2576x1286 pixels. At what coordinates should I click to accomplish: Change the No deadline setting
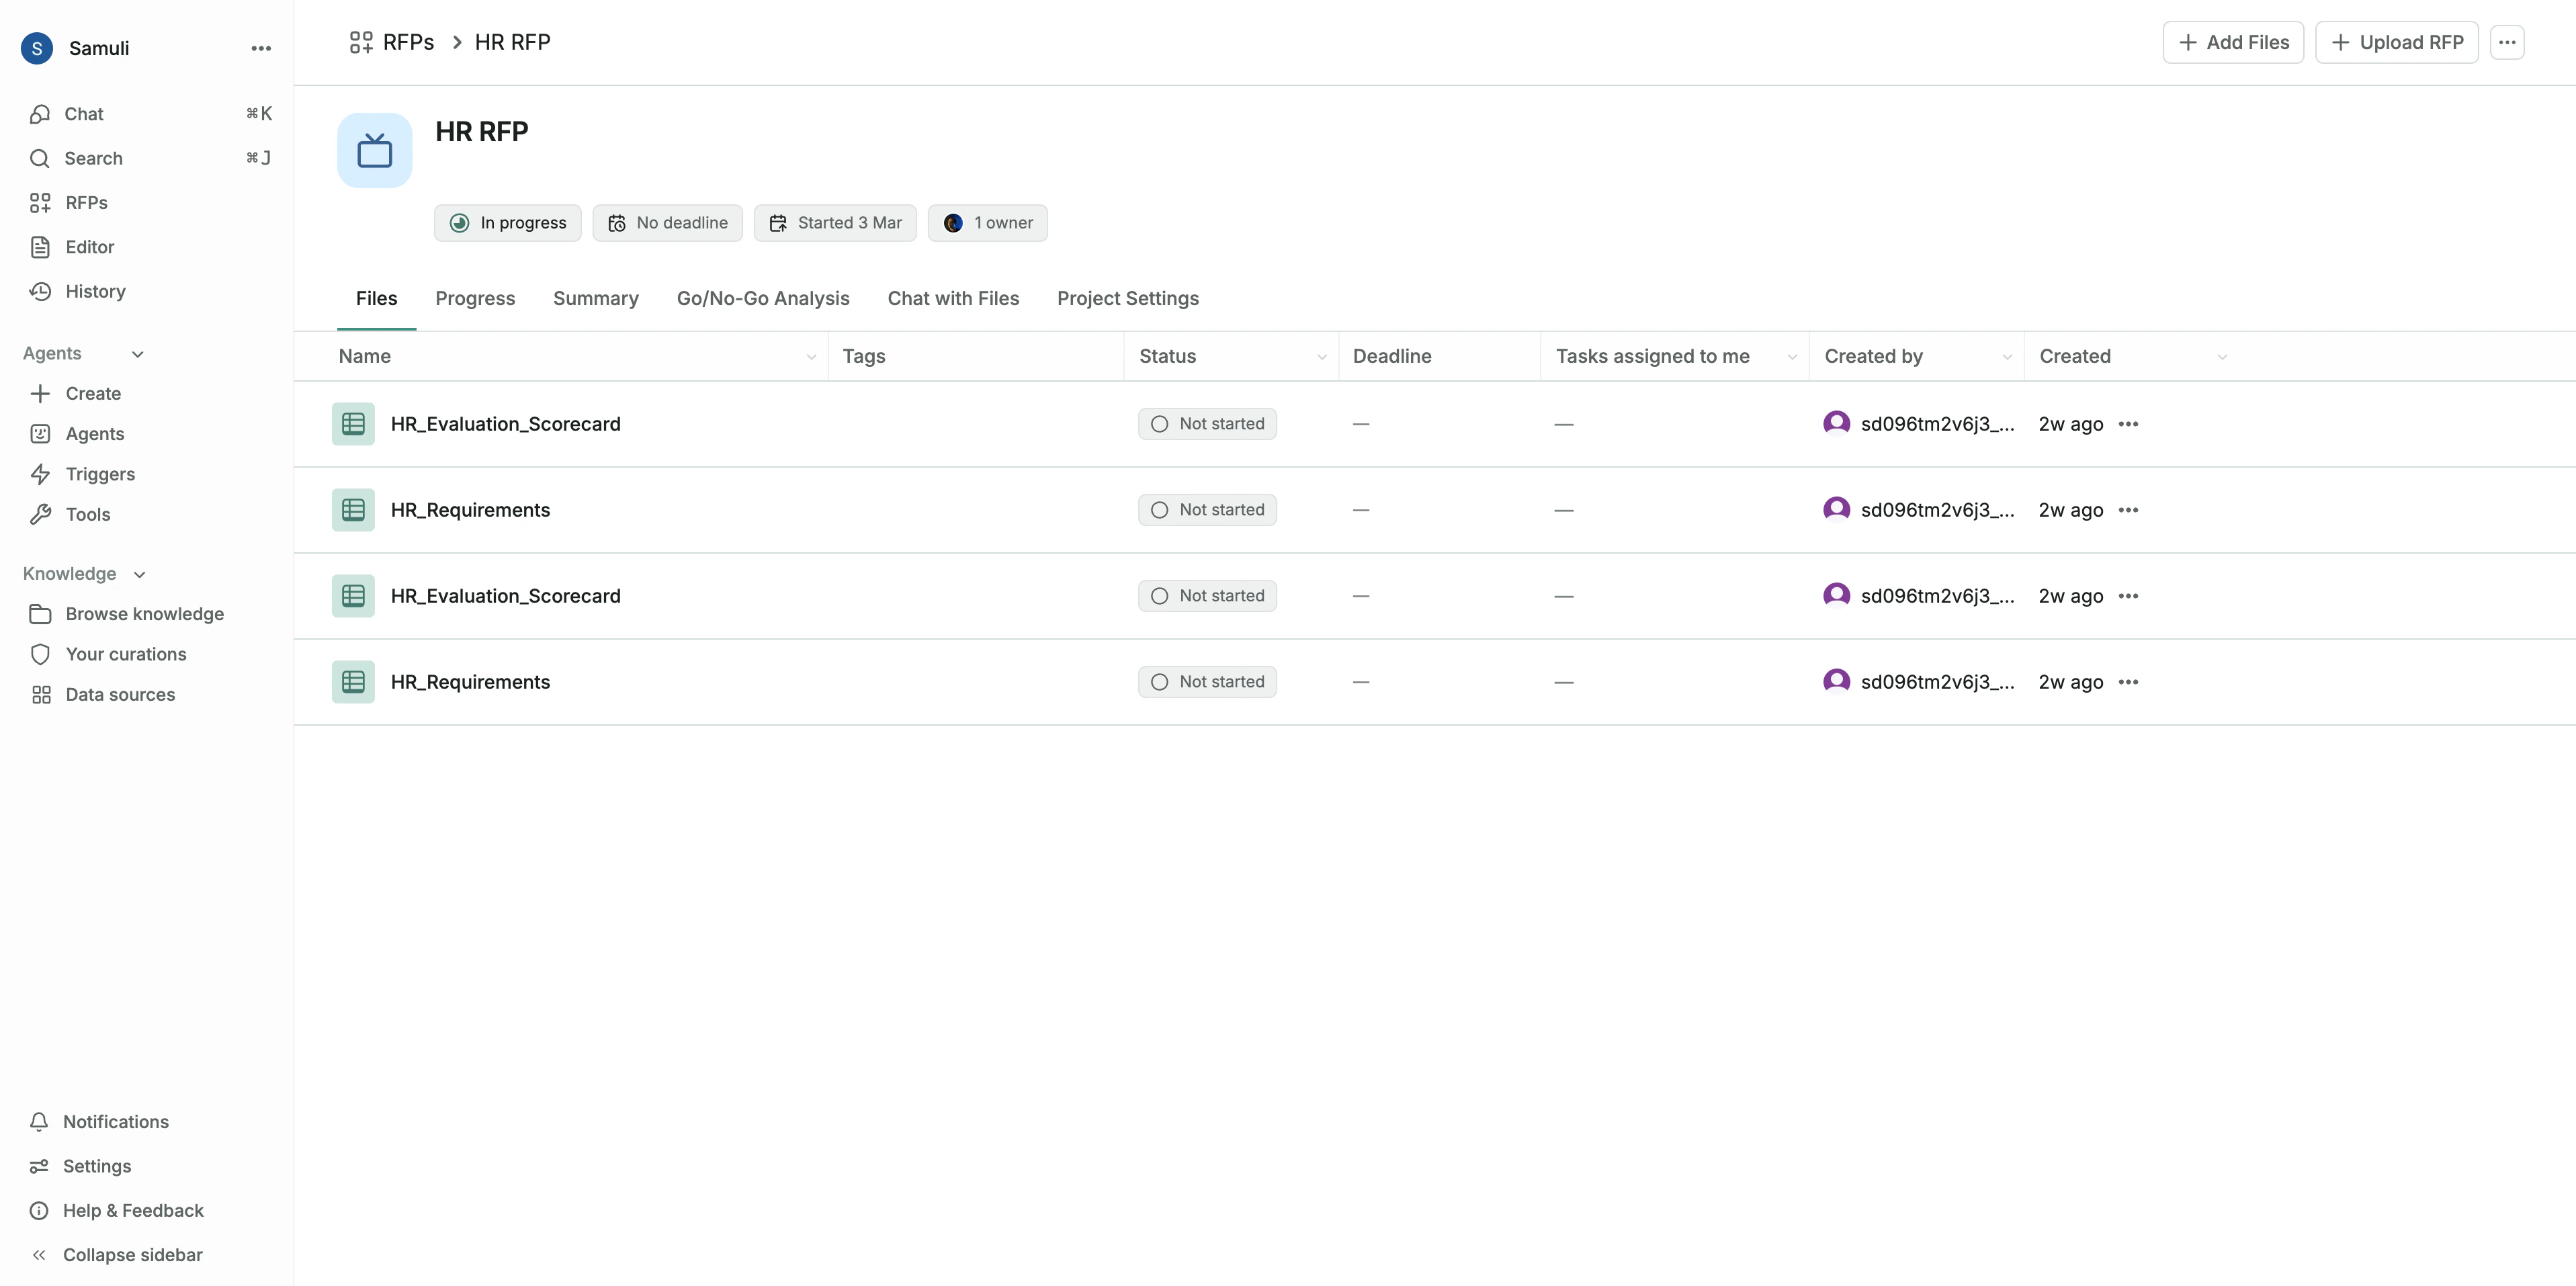(667, 222)
